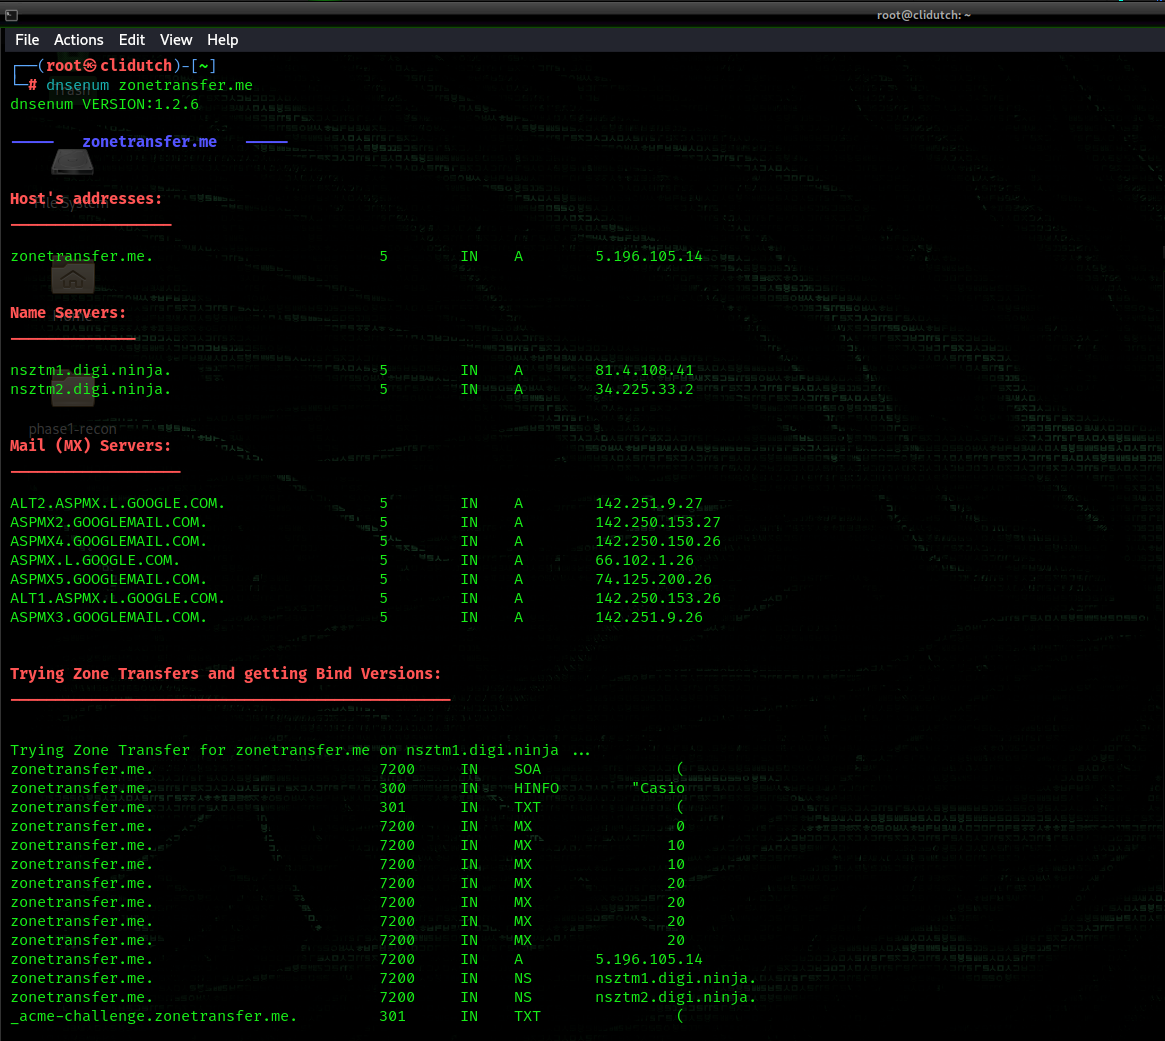The width and height of the screenshot is (1165, 1041).
Task: Click the nsztm1.digi.ninja name server entry
Action: (x=90, y=370)
